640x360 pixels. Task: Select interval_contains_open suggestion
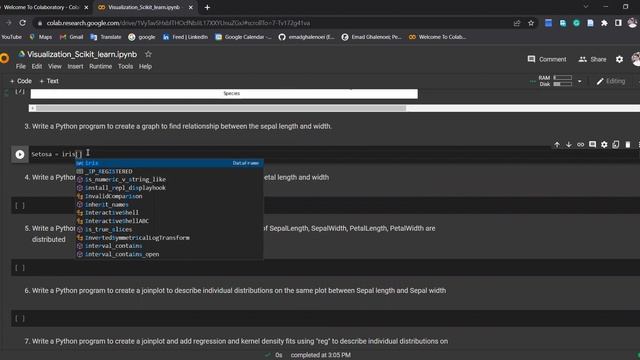pos(169,254)
